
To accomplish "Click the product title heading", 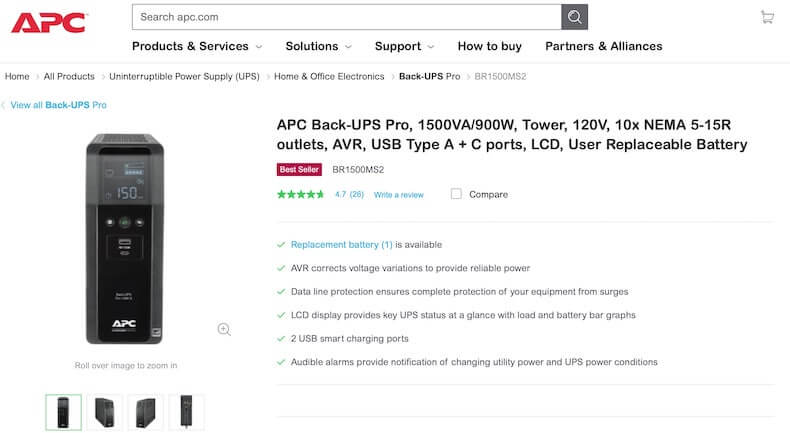I will [x=512, y=135].
